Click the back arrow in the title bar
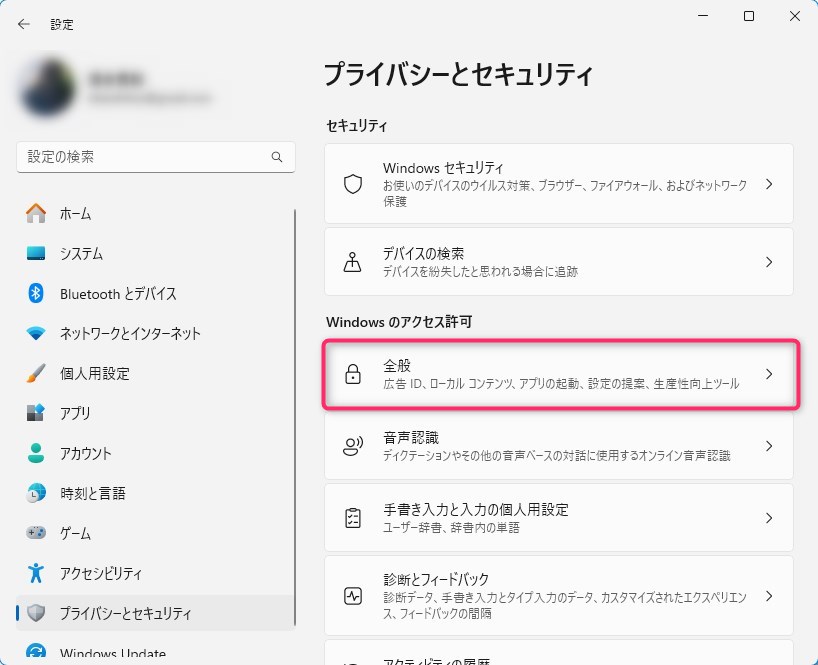This screenshot has width=818, height=665. click(x=24, y=24)
